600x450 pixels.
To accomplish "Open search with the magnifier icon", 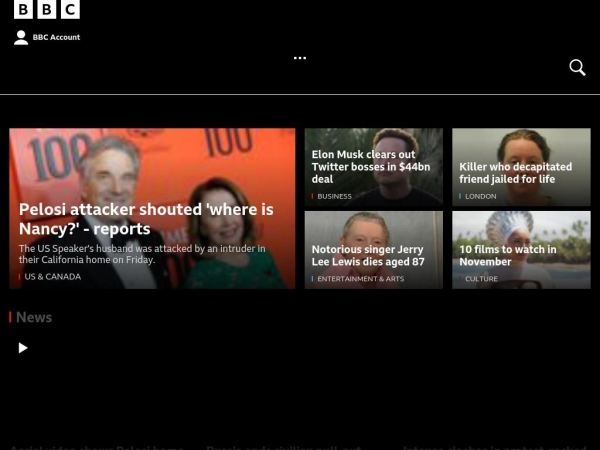I will pyautogui.click(x=577, y=67).
